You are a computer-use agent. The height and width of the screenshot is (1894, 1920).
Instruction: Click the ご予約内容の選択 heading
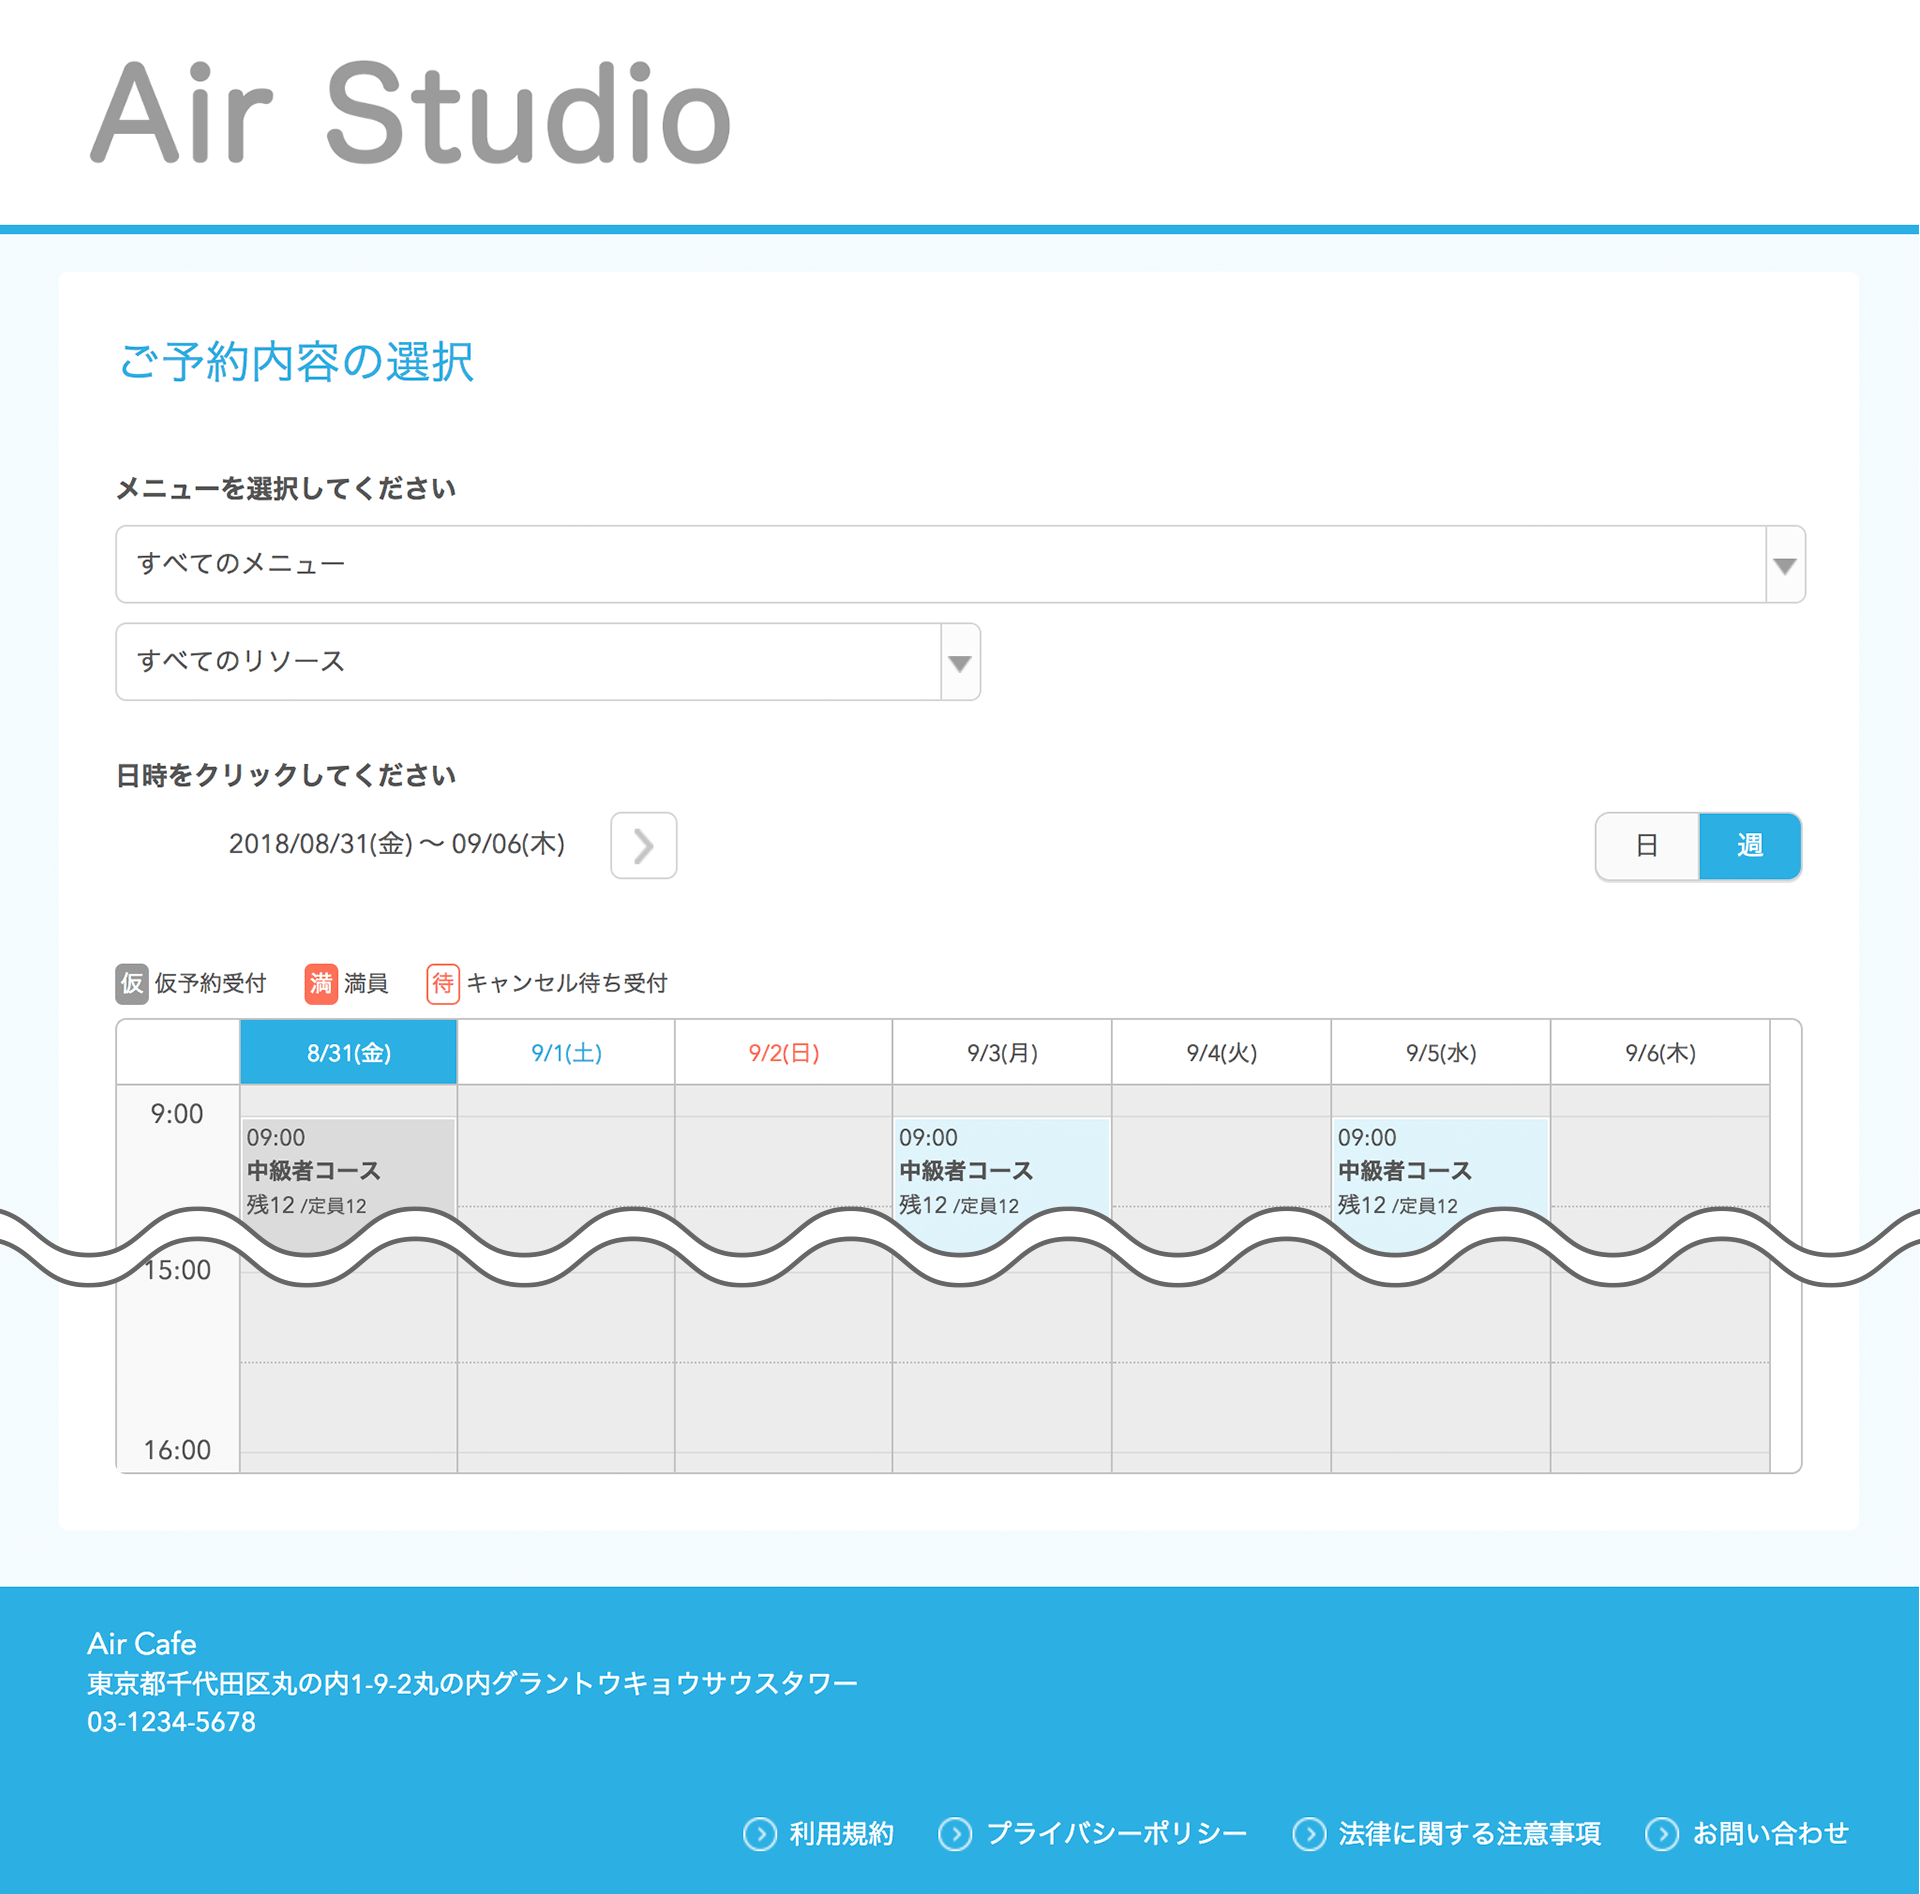(296, 362)
